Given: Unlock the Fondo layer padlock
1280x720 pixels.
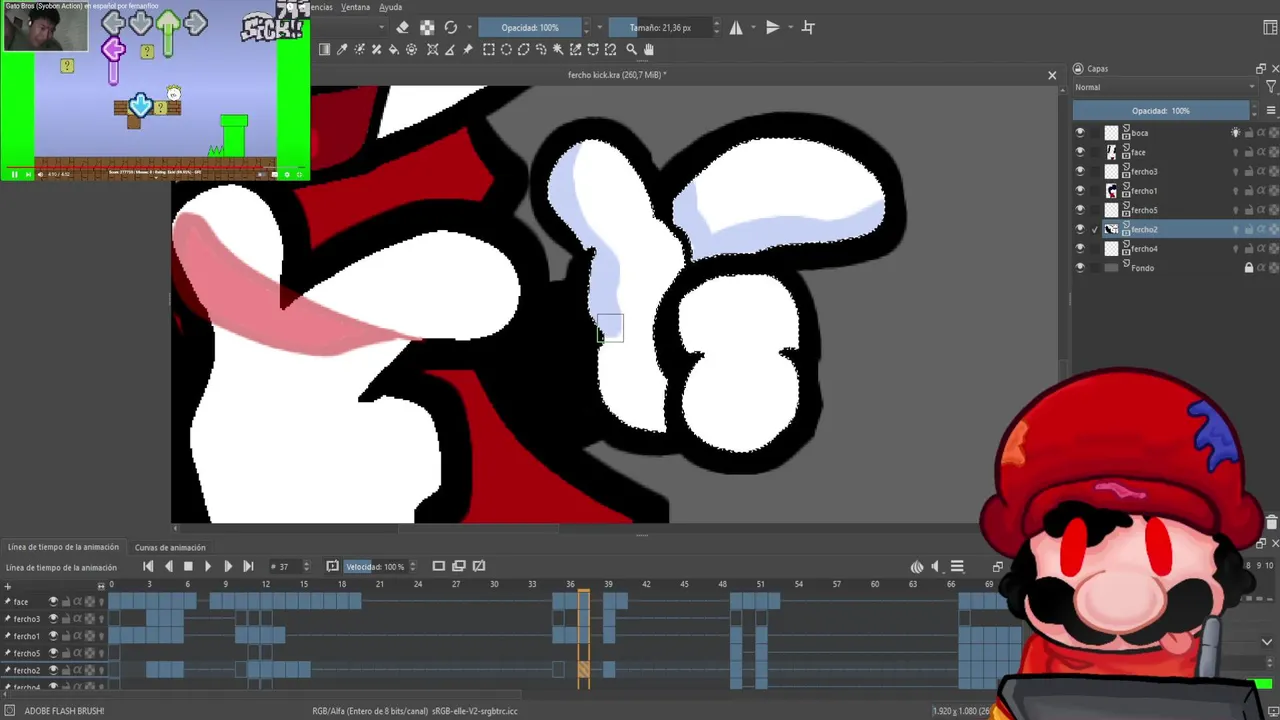Looking at the screenshot, I should point(1248,268).
